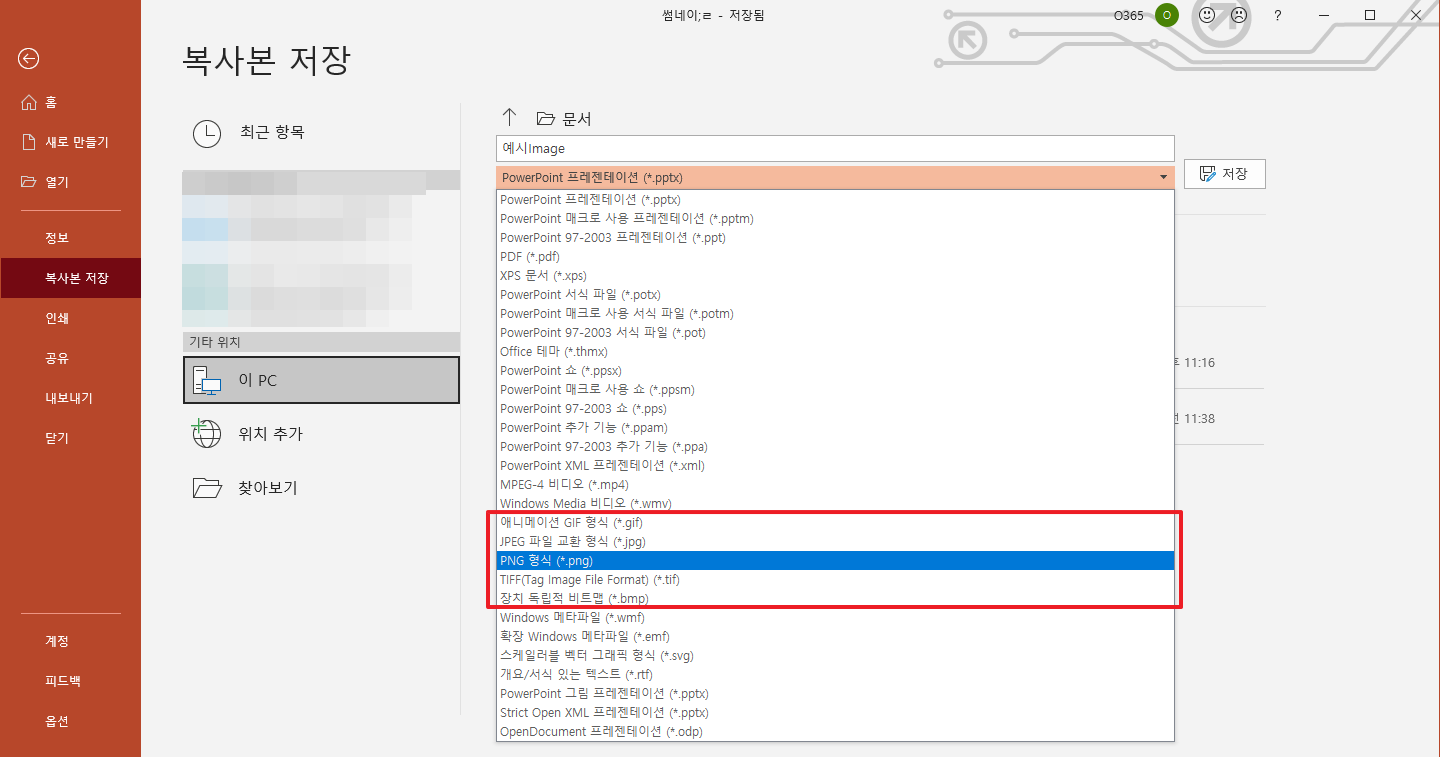
Task: Select PowerPoint 매크로 사용 서식 파일 (*.potm)
Action: click(x=835, y=314)
